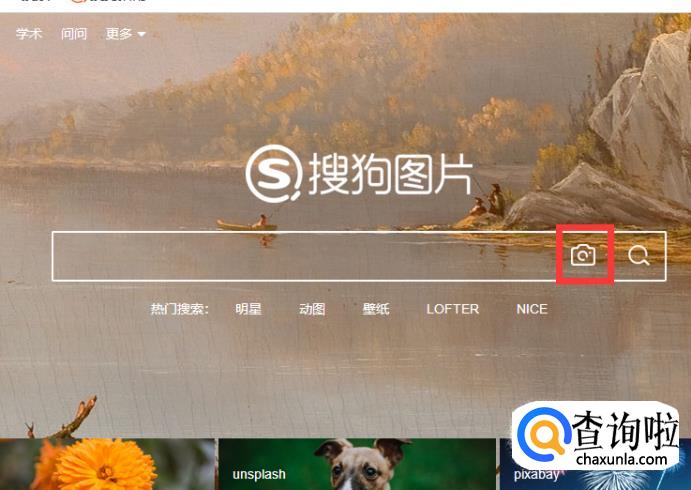This screenshot has width=691, height=490.
Task: Open the 更多 menu
Action: point(119,34)
